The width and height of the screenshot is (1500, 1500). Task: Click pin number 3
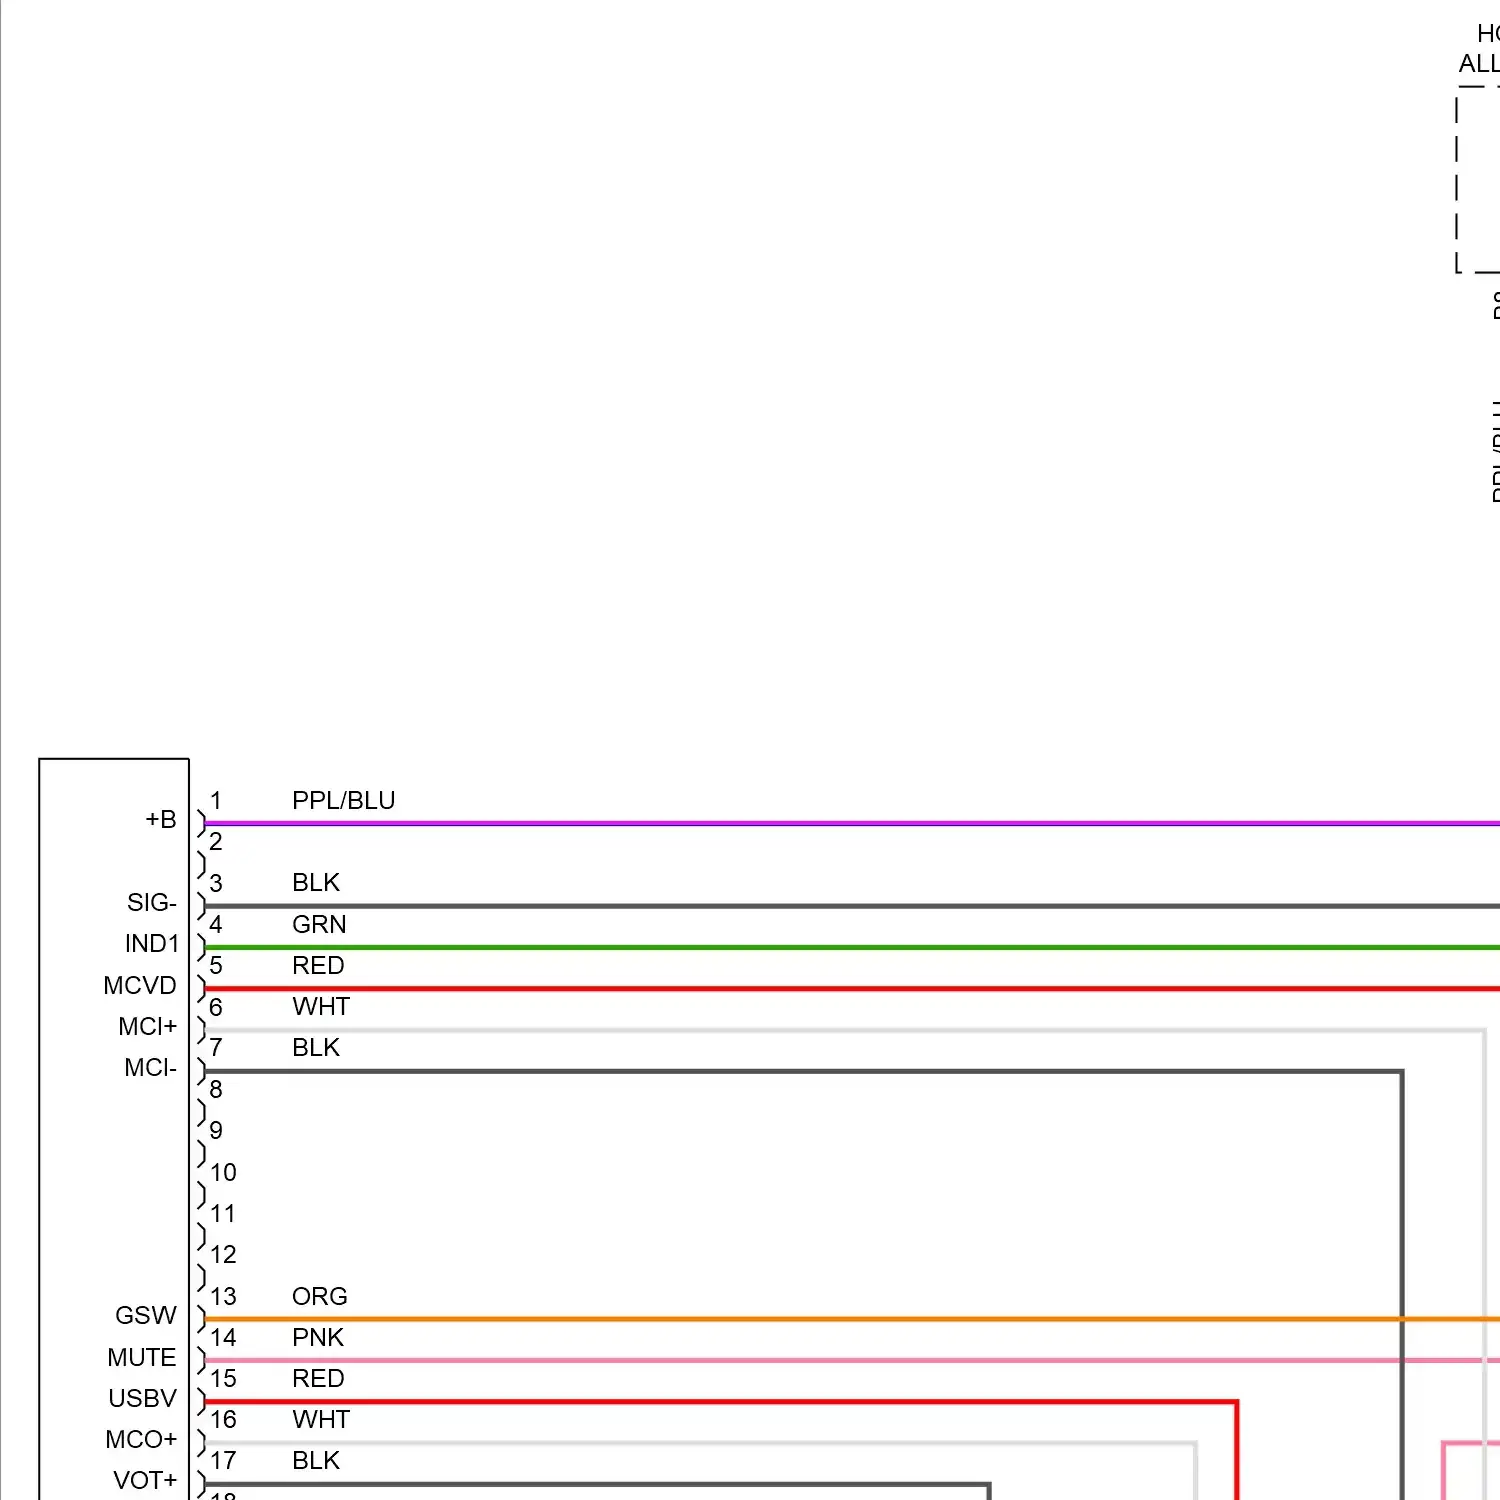click(x=216, y=884)
